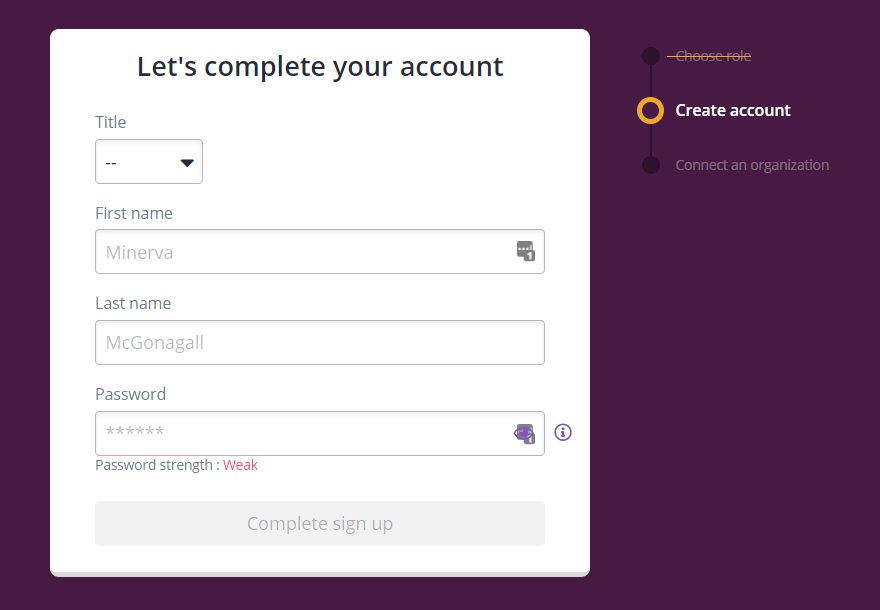Open the Title select box showing dashes
The height and width of the screenshot is (610, 880).
[149, 162]
